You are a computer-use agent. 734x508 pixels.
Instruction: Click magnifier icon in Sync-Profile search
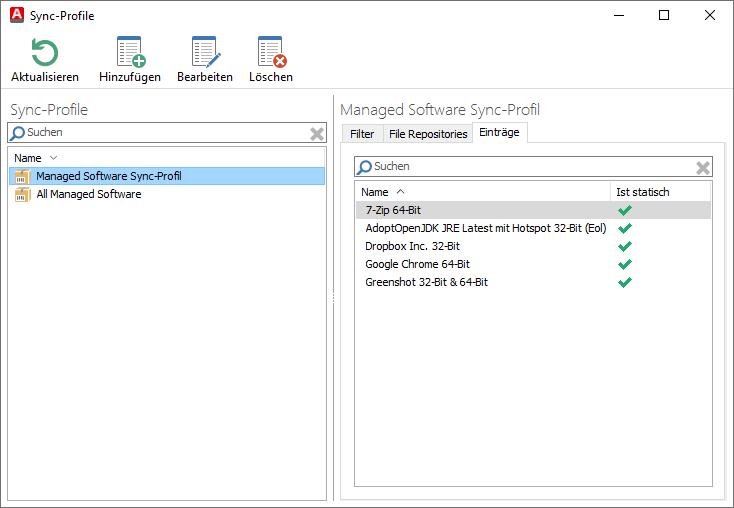pyautogui.click(x=17, y=133)
